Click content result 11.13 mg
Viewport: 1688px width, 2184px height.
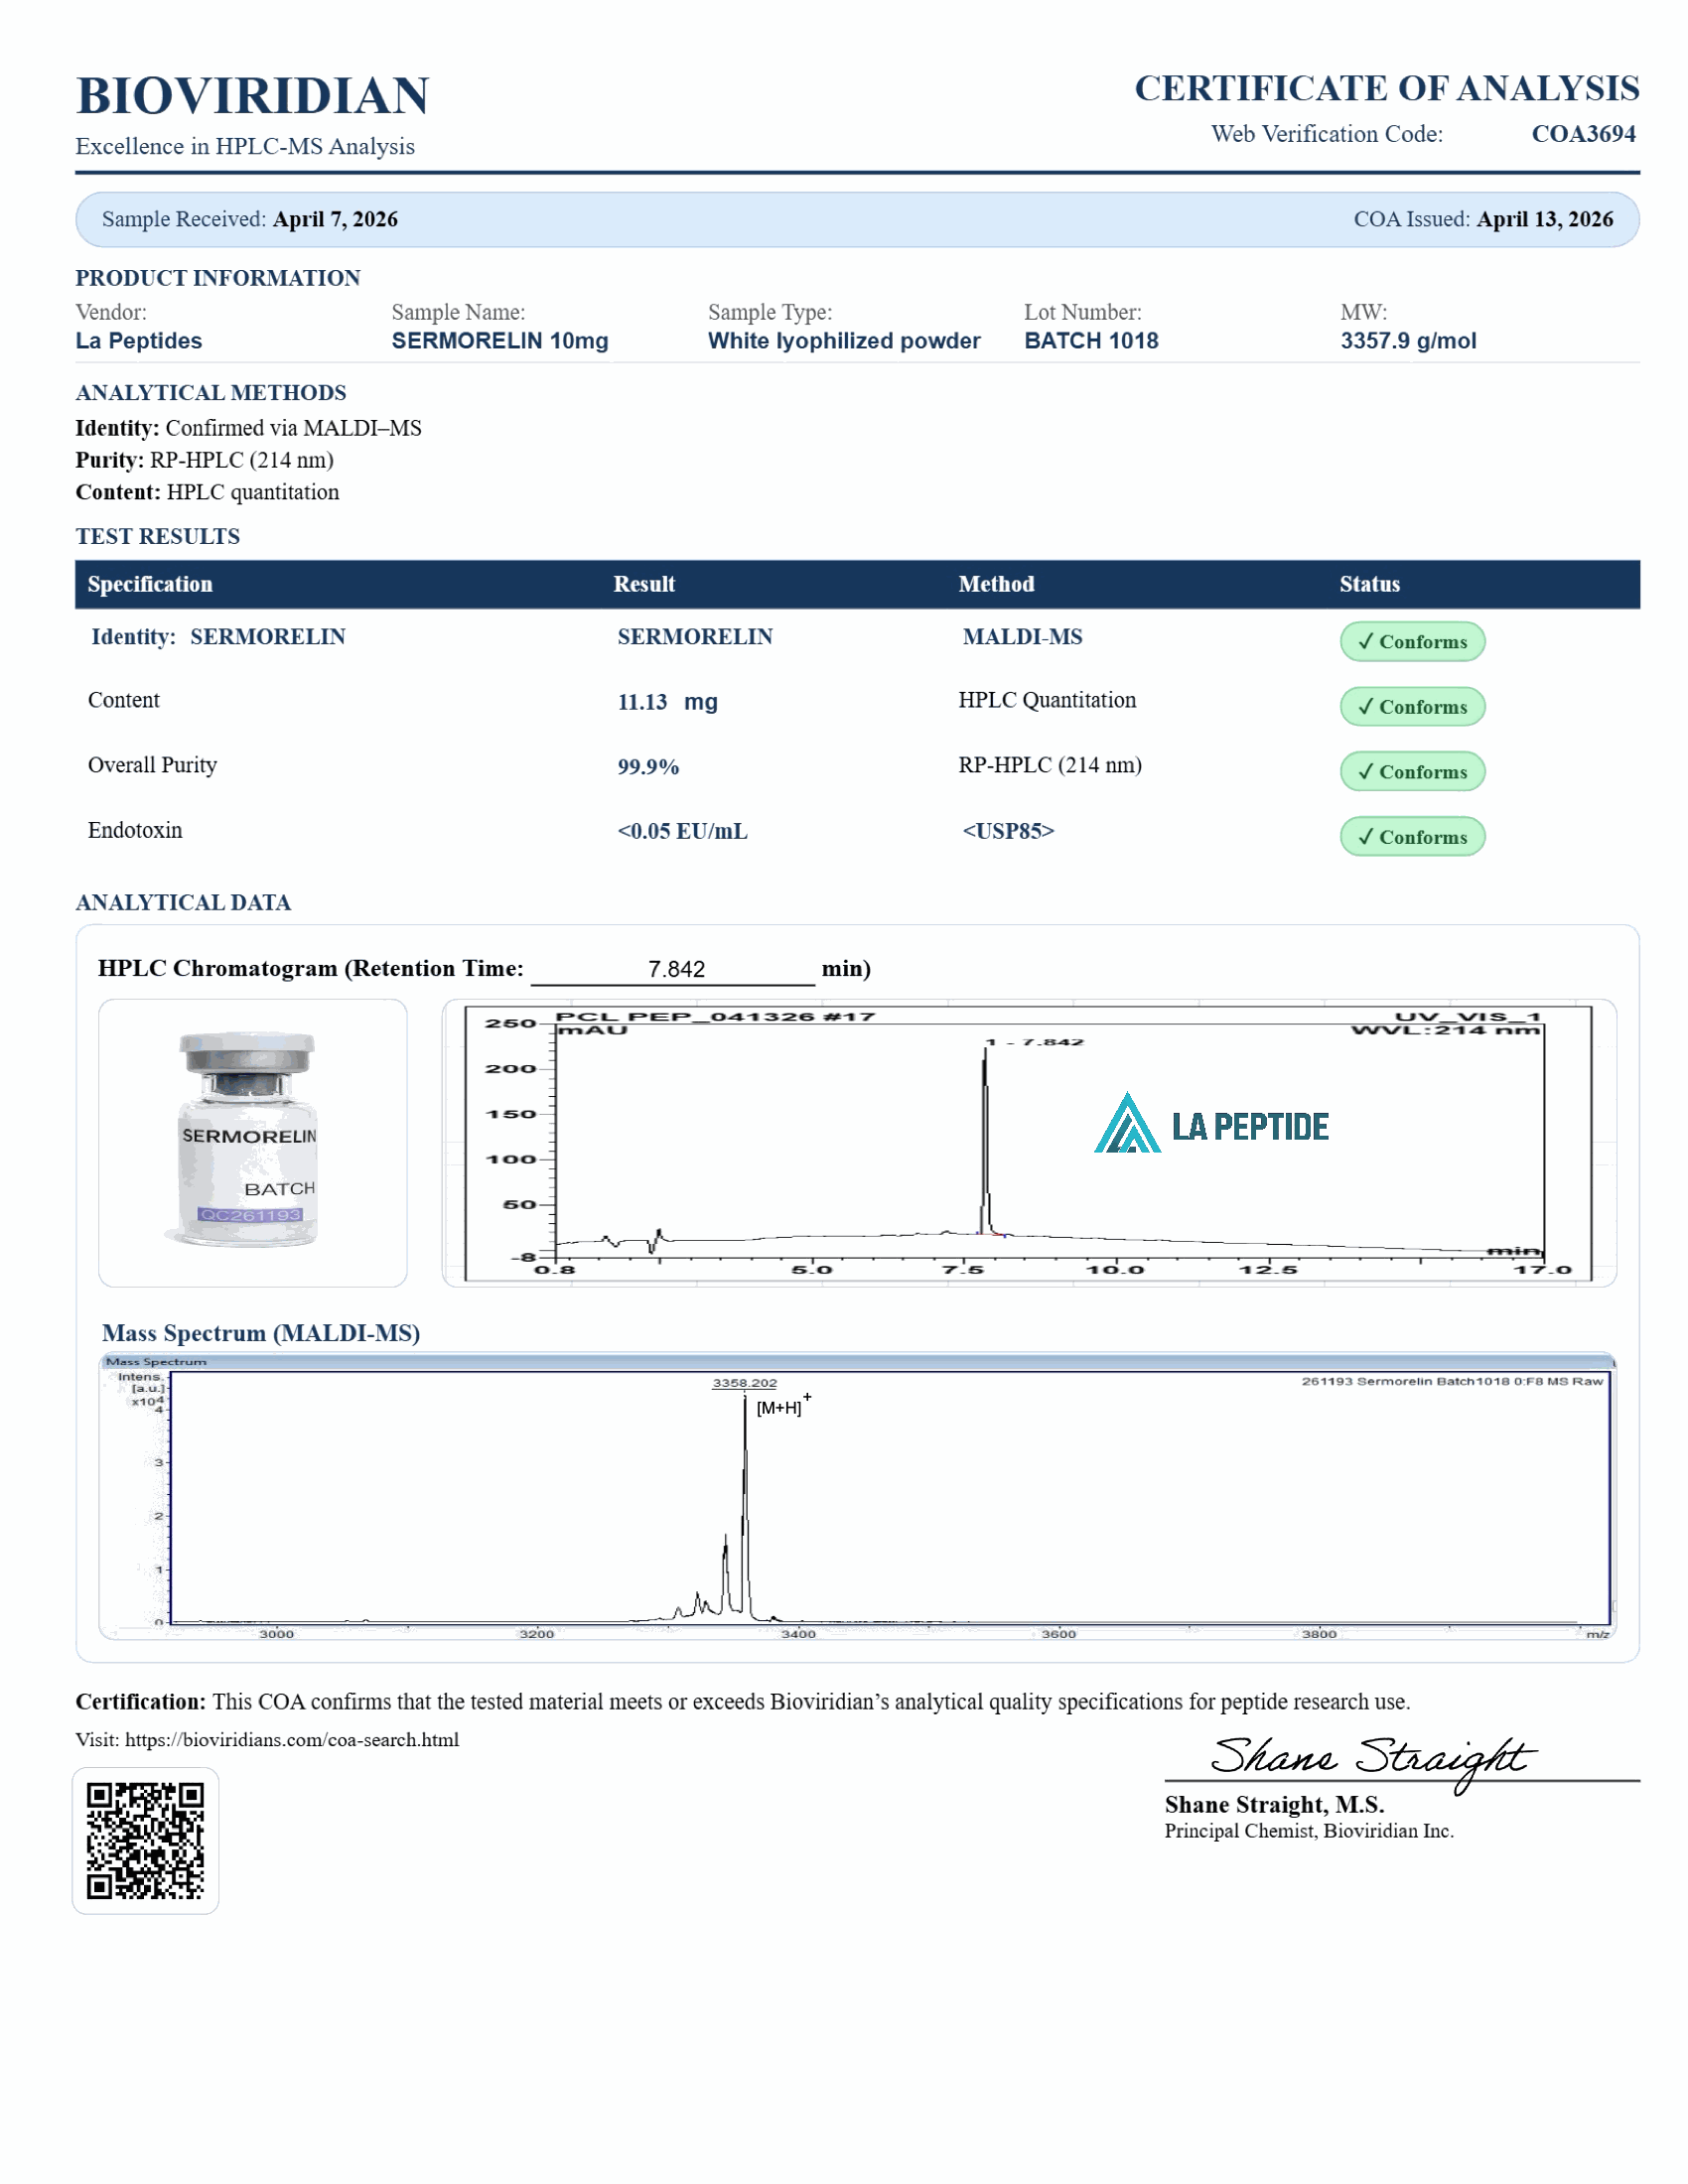pyautogui.click(x=667, y=702)
